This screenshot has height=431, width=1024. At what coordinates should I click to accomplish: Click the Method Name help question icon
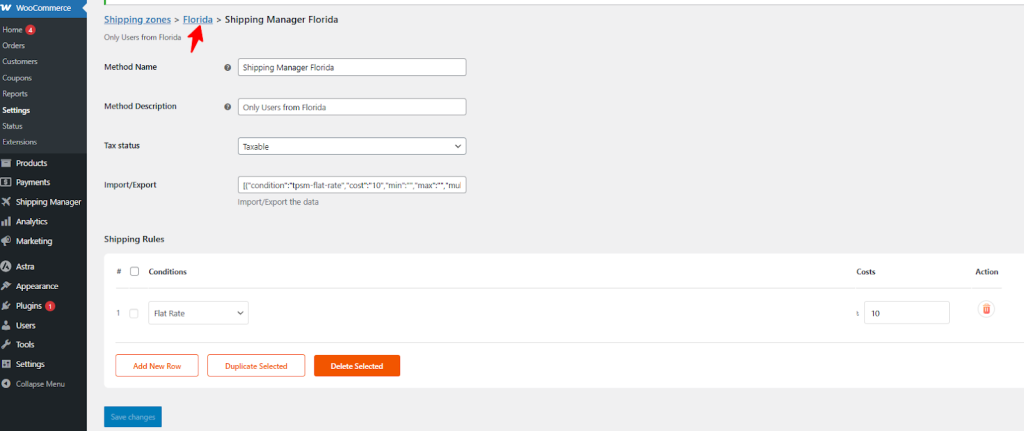tap(228, 68)
